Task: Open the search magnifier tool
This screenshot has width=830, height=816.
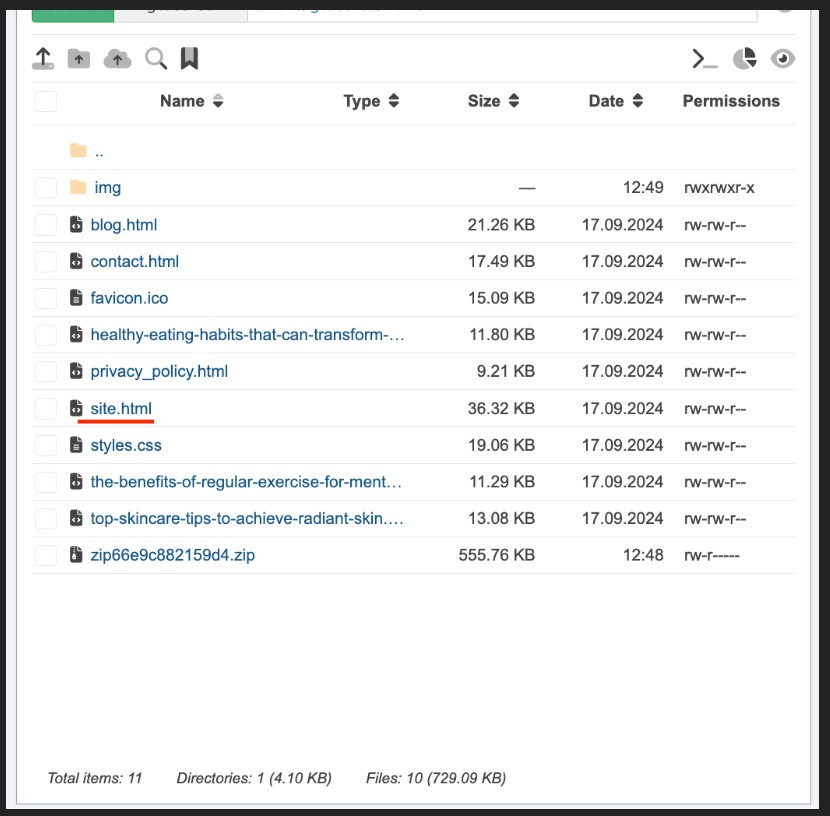Action: pyautogui.click(x=155, y=59)
